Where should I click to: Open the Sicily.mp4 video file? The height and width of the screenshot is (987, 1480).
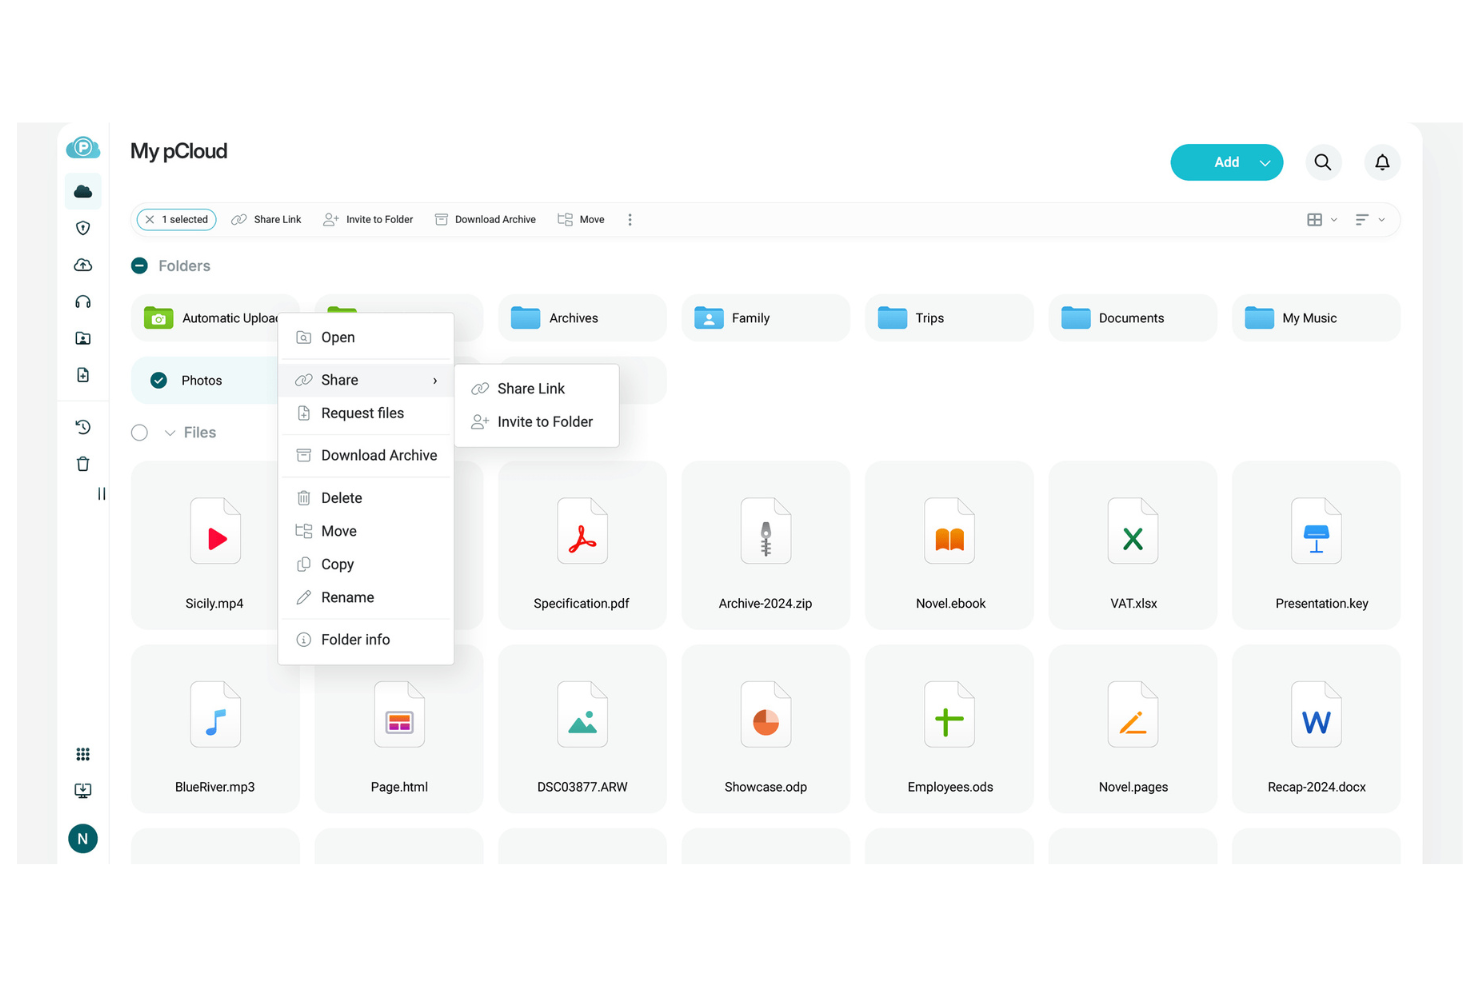(215, 545)
